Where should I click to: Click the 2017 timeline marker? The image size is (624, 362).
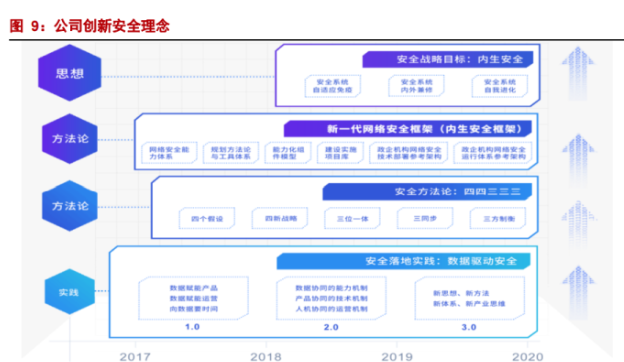click(x=135, y=356)
